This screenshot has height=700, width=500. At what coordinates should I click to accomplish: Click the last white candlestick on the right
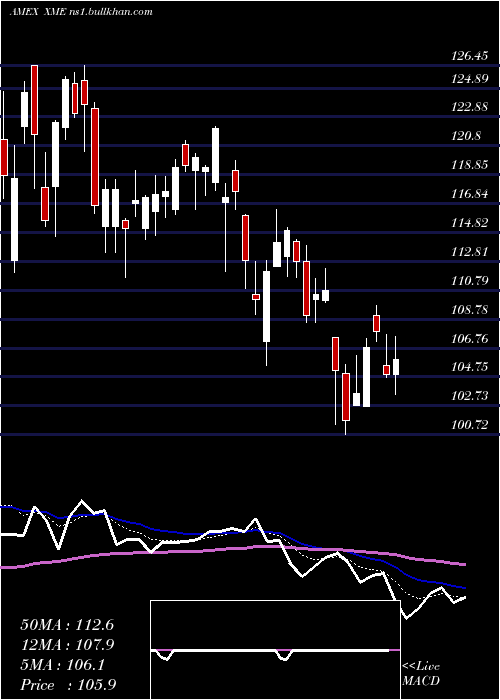point(396,366)
